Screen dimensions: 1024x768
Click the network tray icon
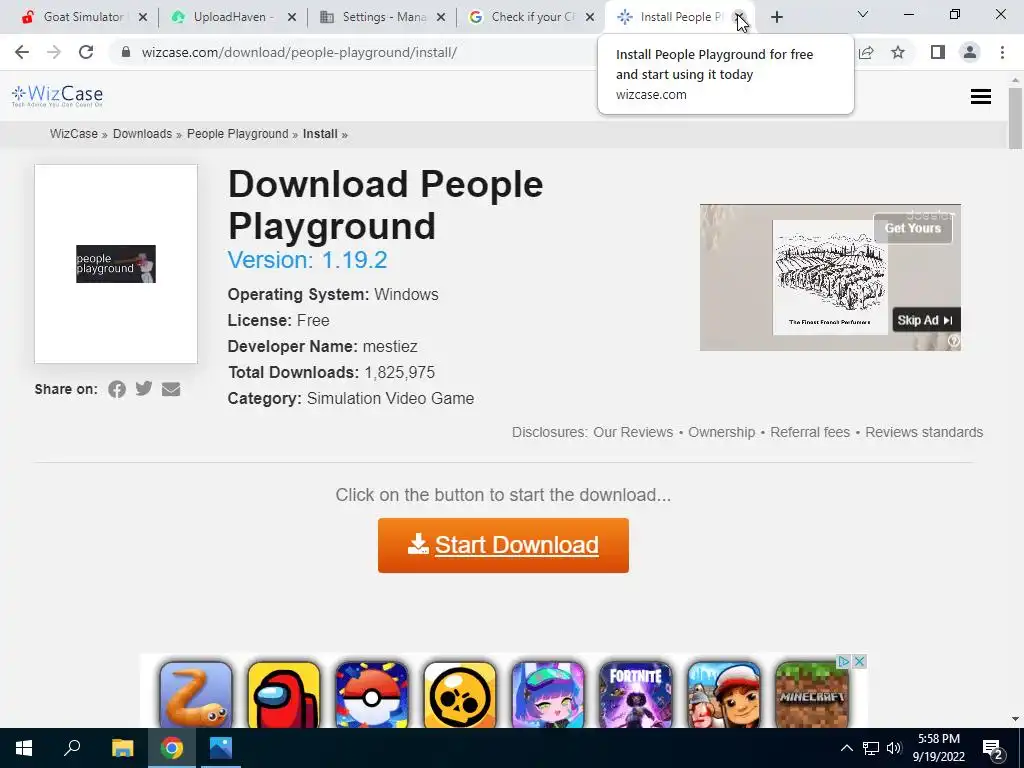(871, 748)
